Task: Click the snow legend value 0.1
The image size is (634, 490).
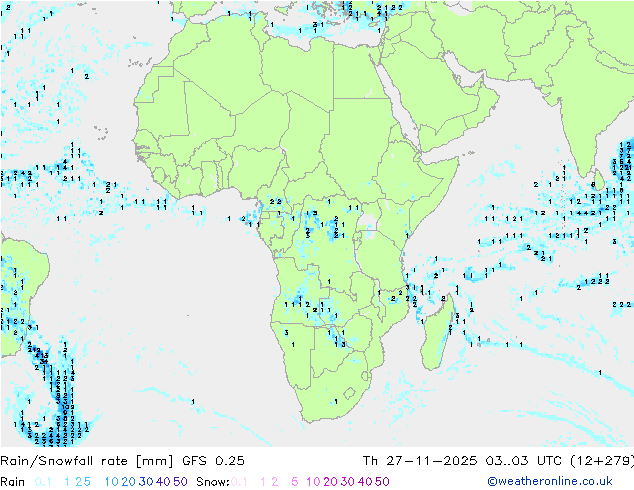Action: [239, 482]
